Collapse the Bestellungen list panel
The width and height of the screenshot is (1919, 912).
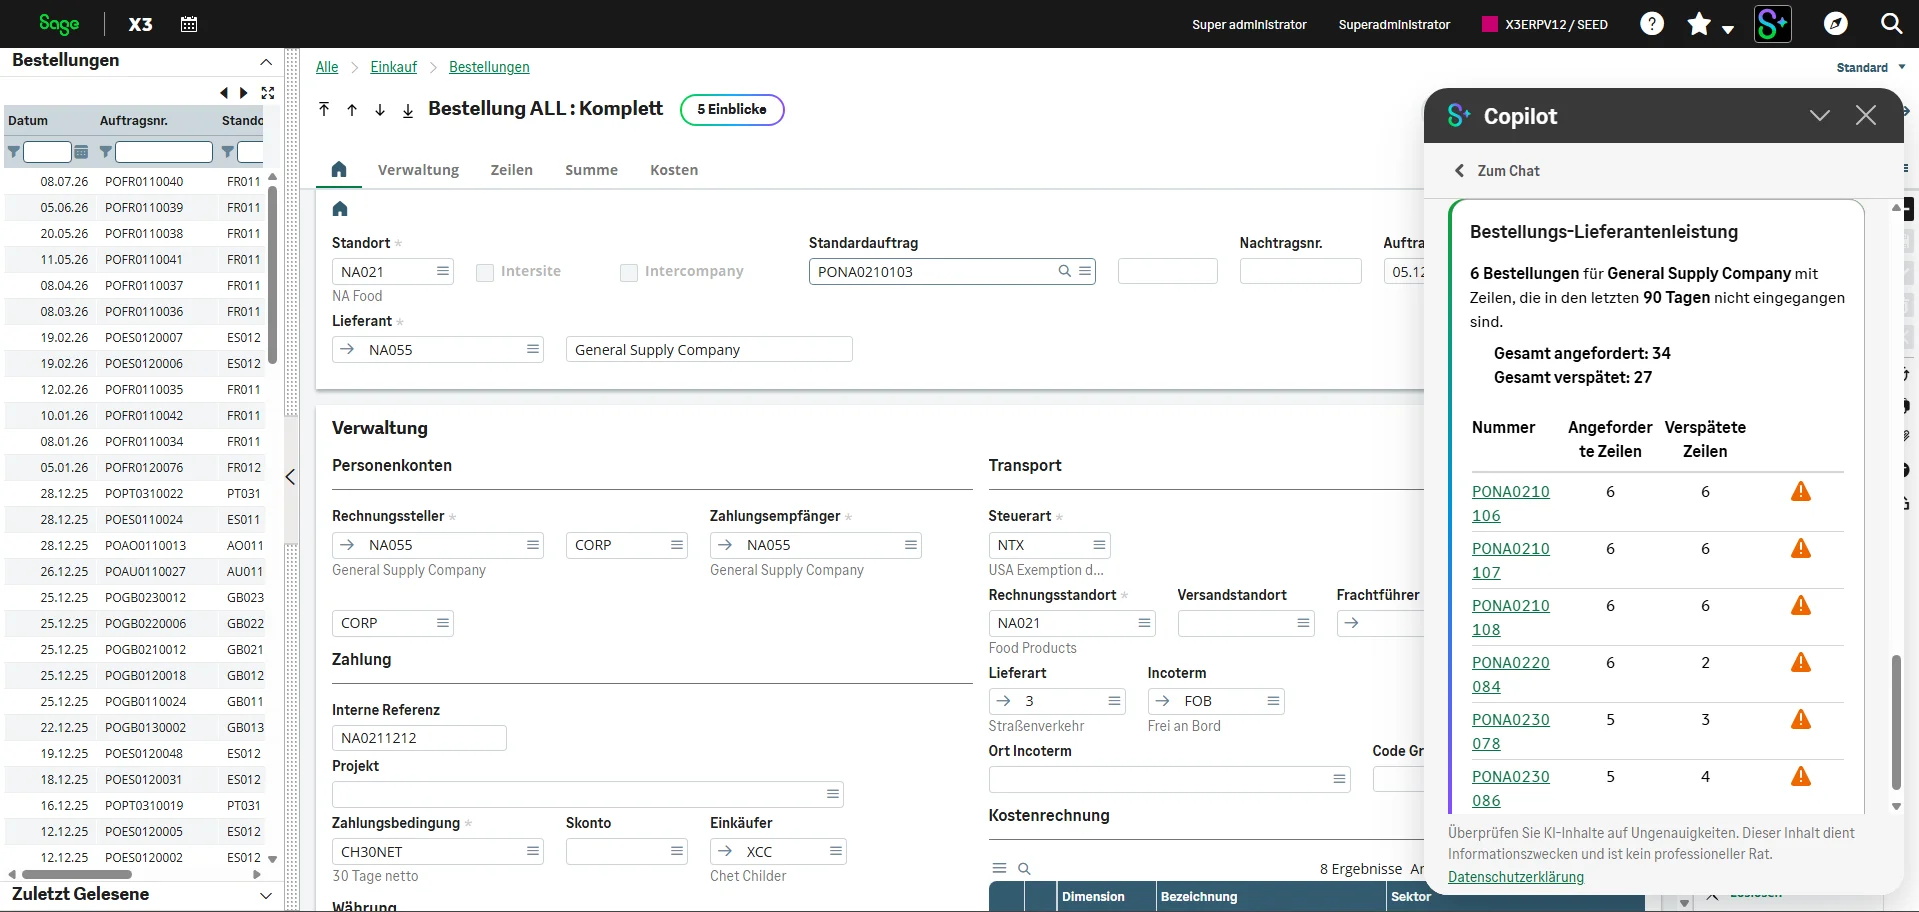tap(266, 61)
